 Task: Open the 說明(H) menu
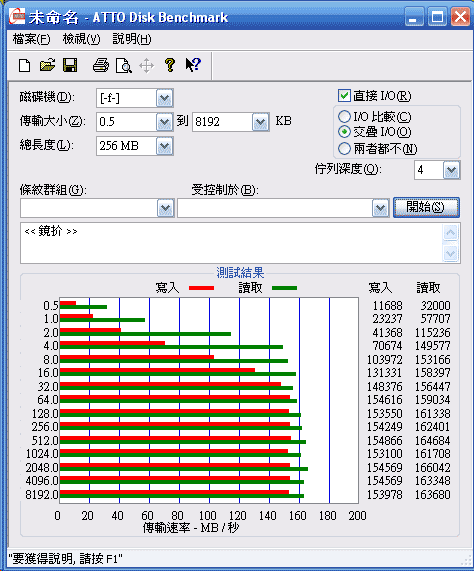coord(132,39)
